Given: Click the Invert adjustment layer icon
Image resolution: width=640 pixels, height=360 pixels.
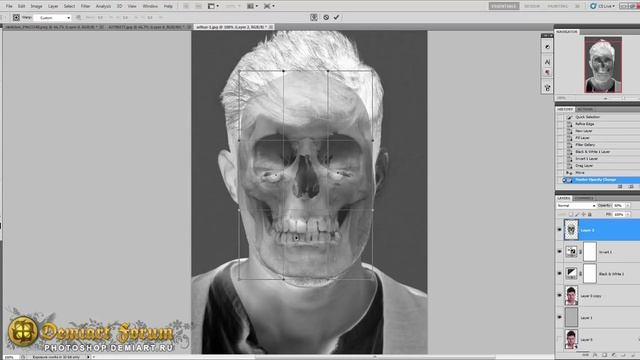Looking at the screenshot, I should click(571, 252).
